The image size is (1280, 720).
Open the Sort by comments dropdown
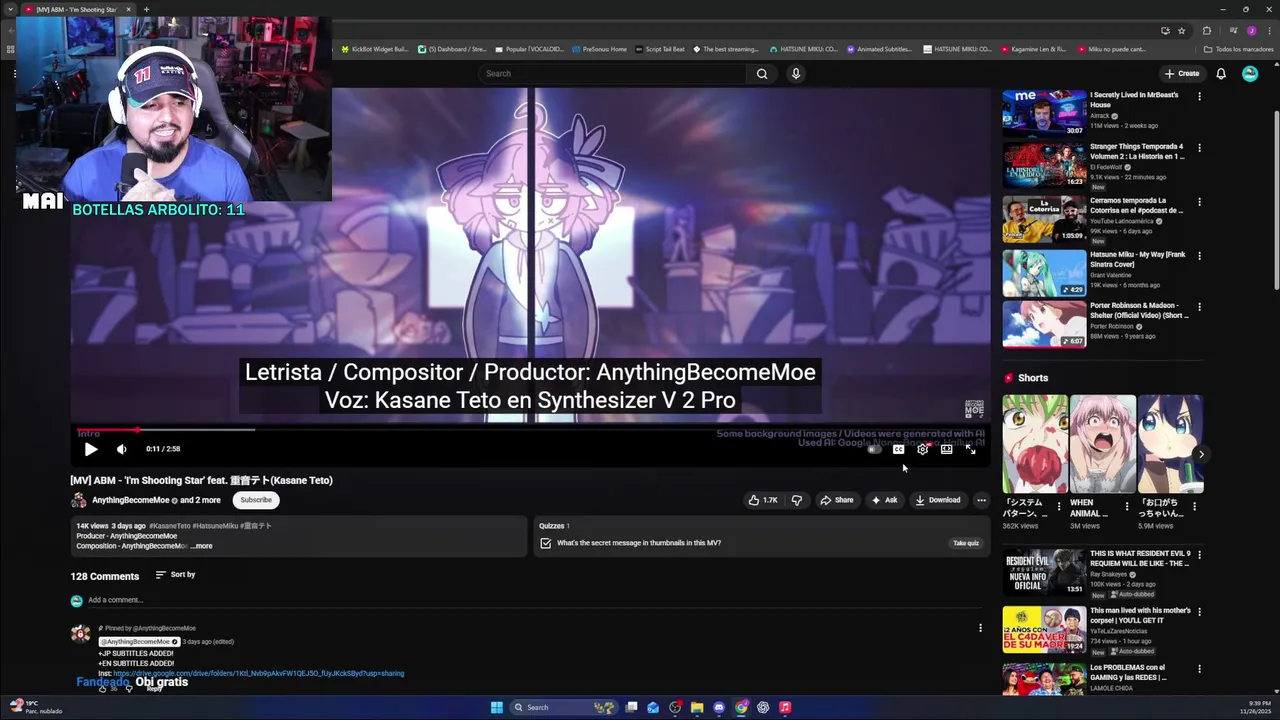click(x=175, y=575)
